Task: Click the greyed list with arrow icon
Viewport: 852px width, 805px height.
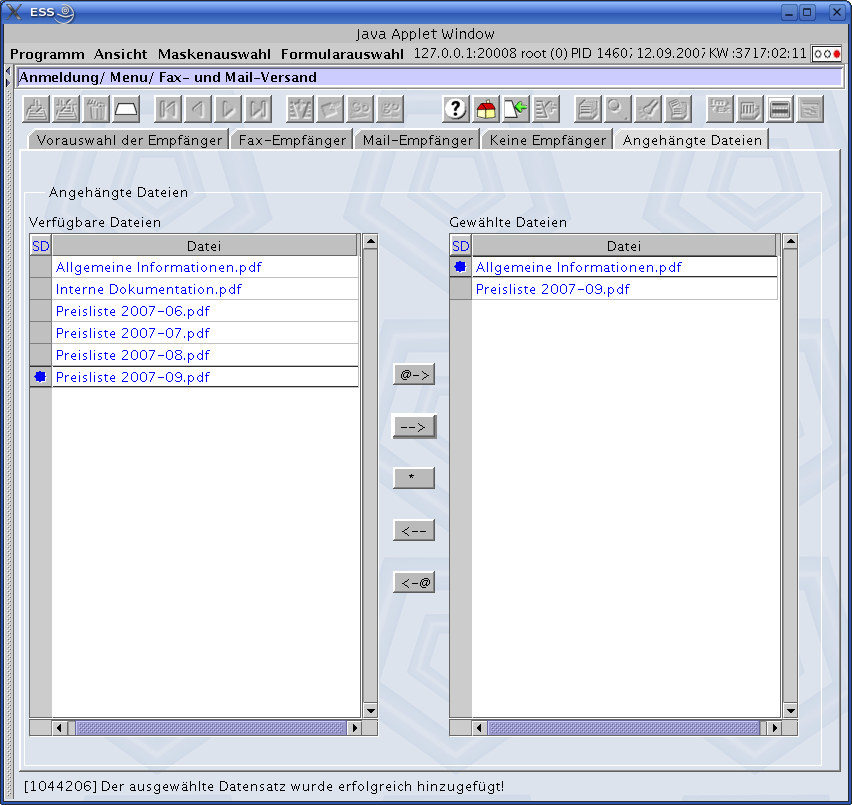Action: tap(546, 109)
